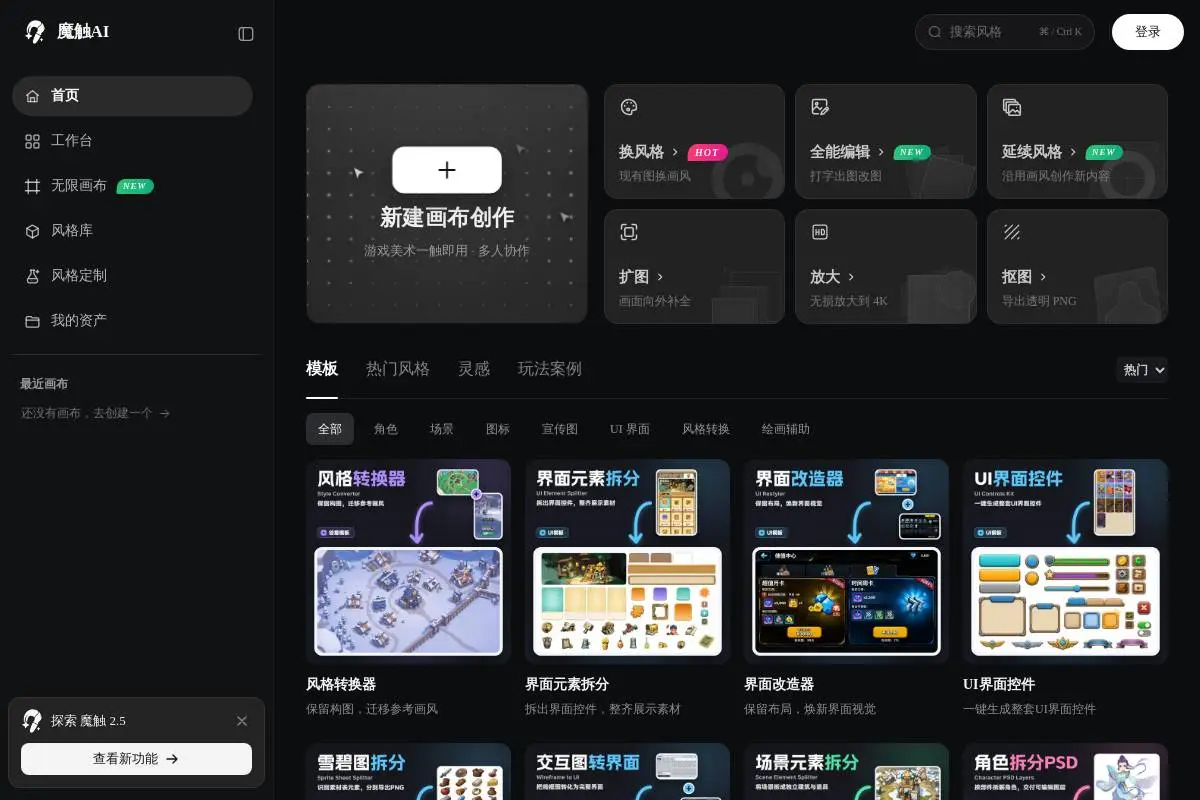Click the 最近画布 section label
This screenshot has width=1200, height=800.
tap(44, 384)
